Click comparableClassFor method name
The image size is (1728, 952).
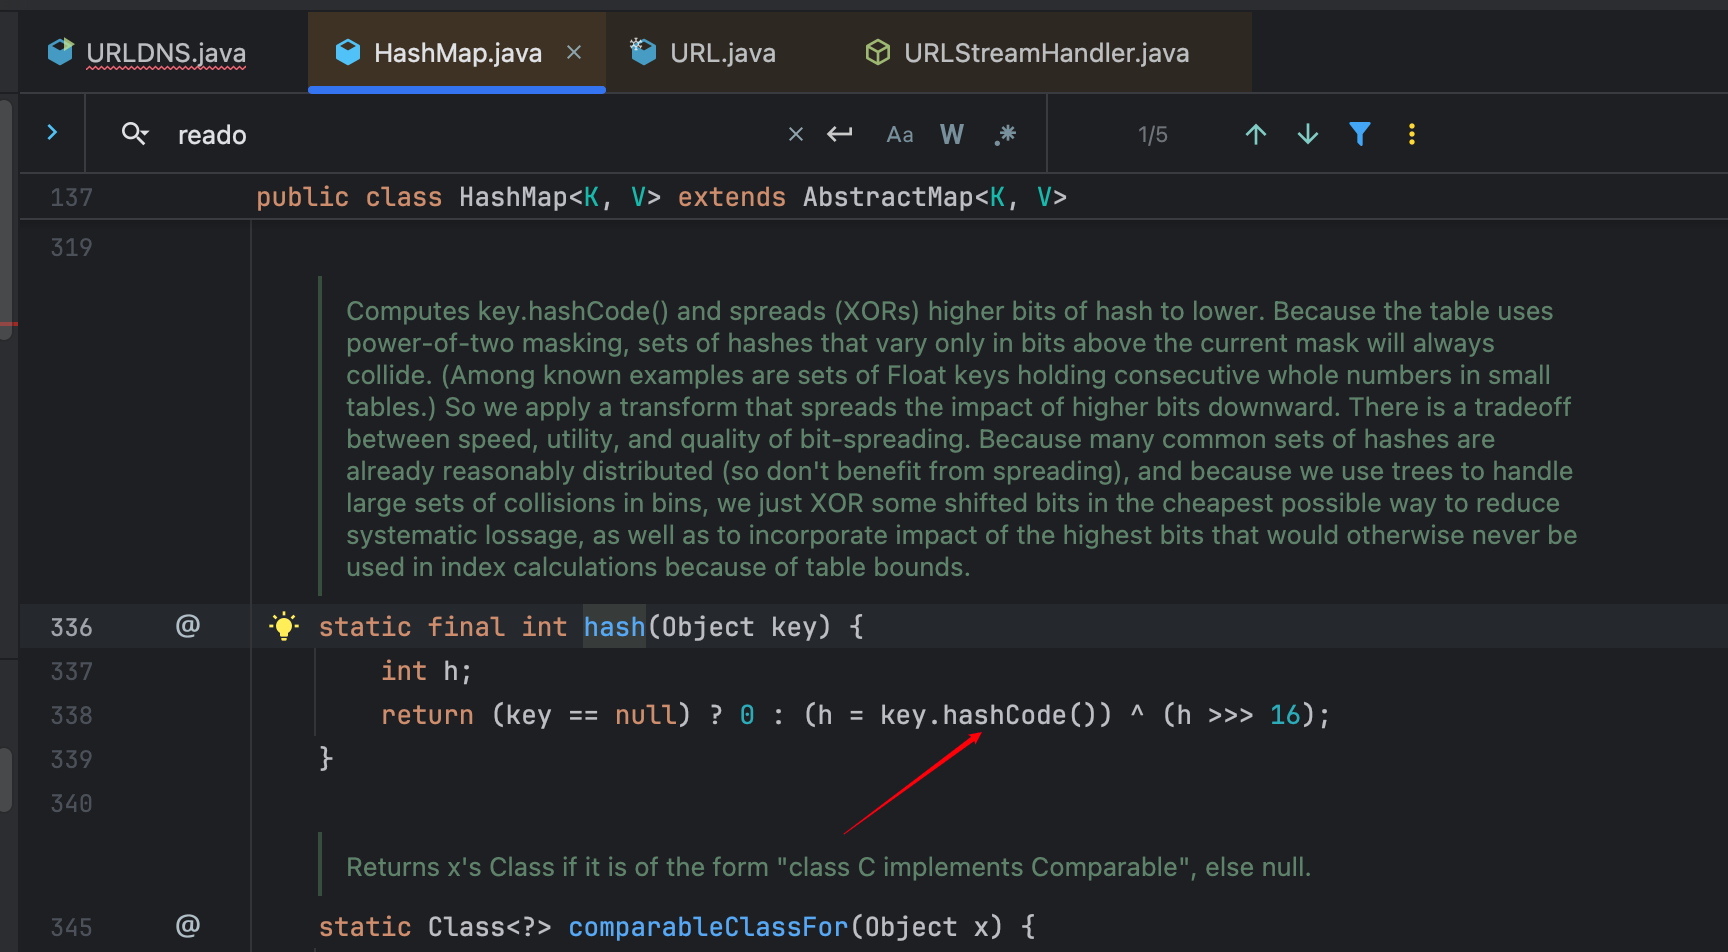[x=708, y=927]
